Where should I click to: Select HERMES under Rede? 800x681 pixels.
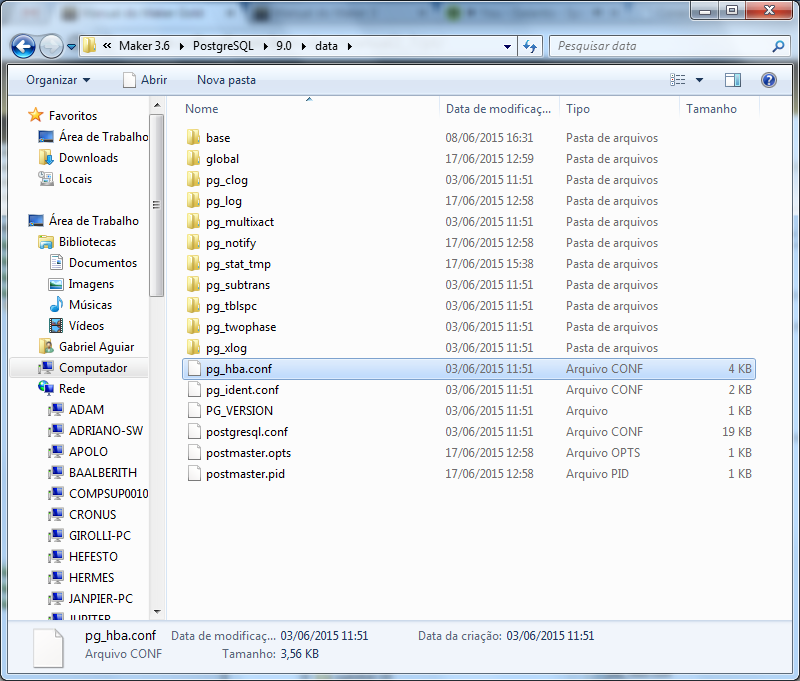91,578
